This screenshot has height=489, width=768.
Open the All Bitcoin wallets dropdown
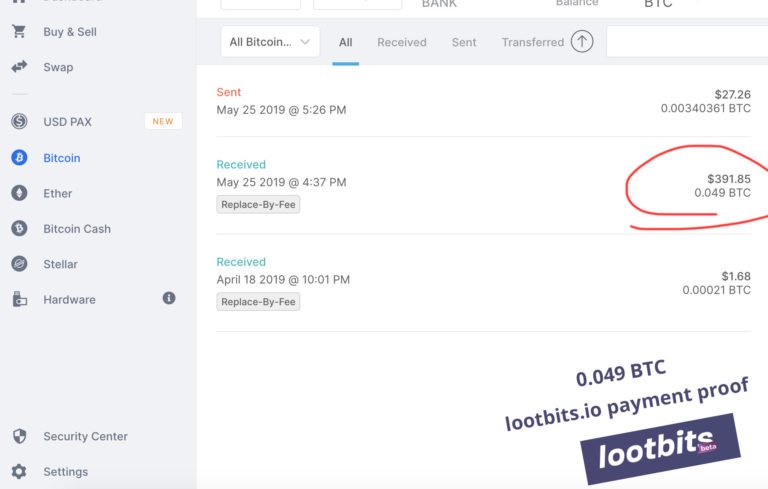(270, 42)
